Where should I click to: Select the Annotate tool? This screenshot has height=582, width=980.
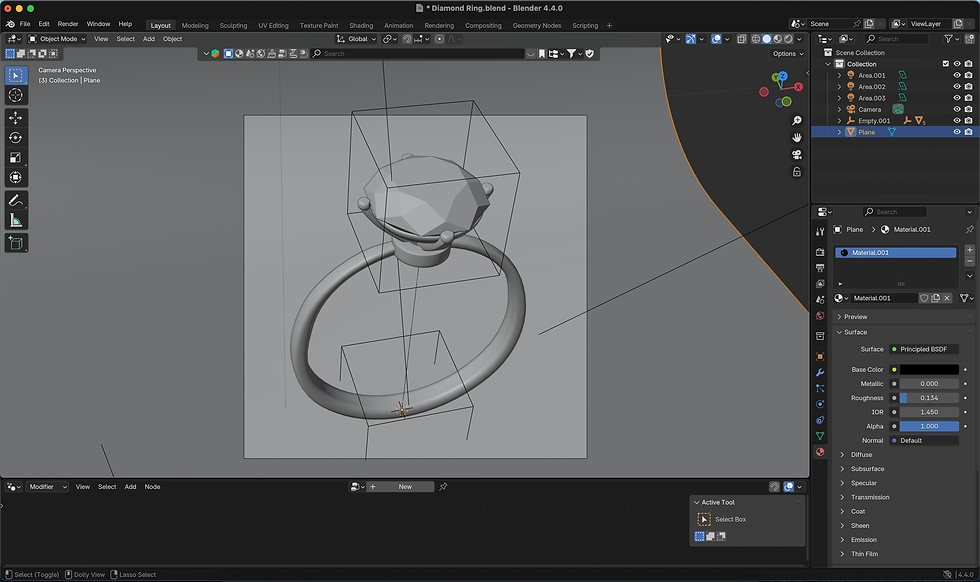click(16, 201)
